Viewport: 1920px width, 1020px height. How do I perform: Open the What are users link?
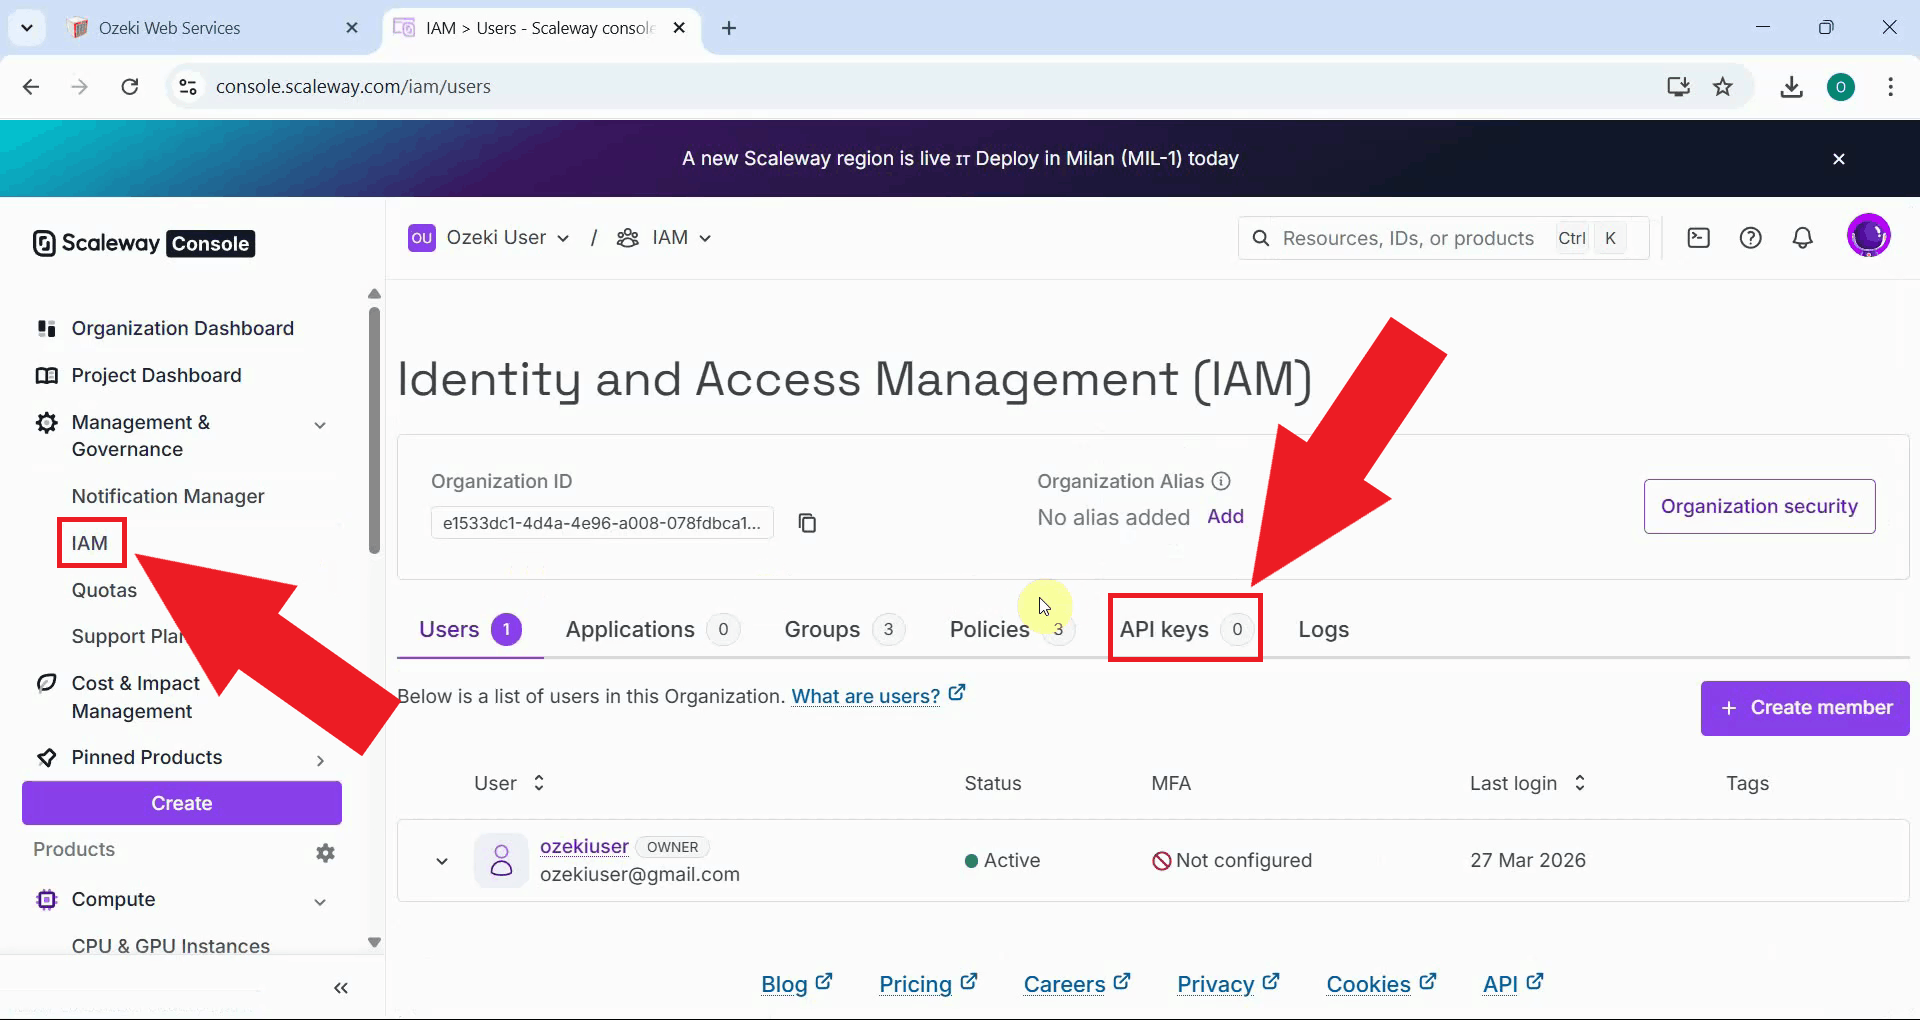[865, 696]
